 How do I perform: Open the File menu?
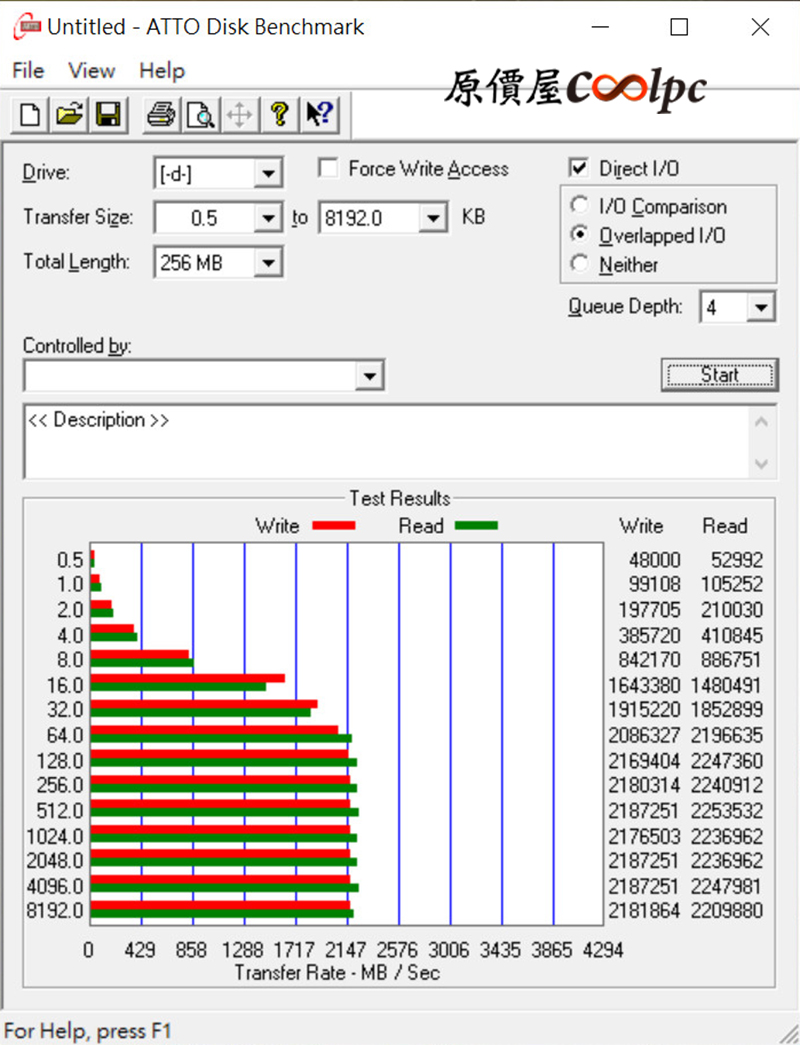click(28, 71)
